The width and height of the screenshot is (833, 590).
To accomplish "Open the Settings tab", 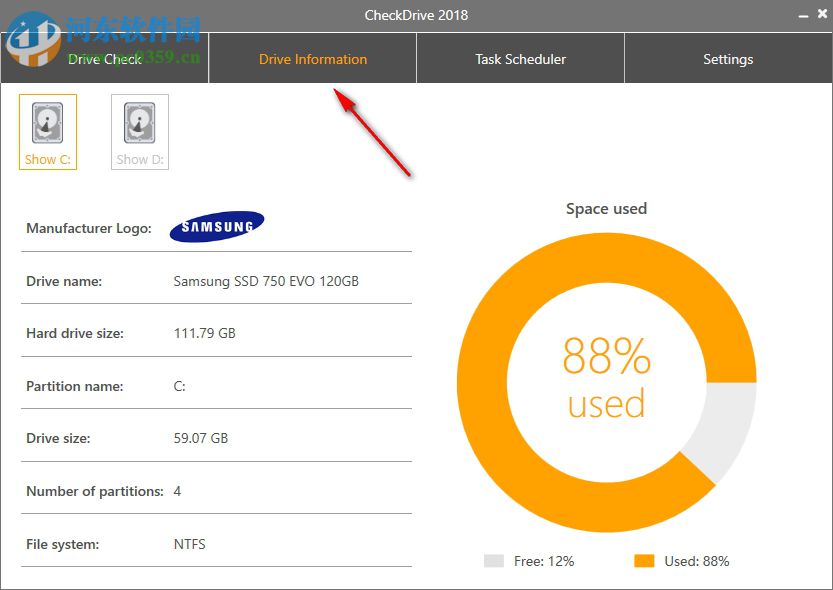I will [x=728, y=59].
